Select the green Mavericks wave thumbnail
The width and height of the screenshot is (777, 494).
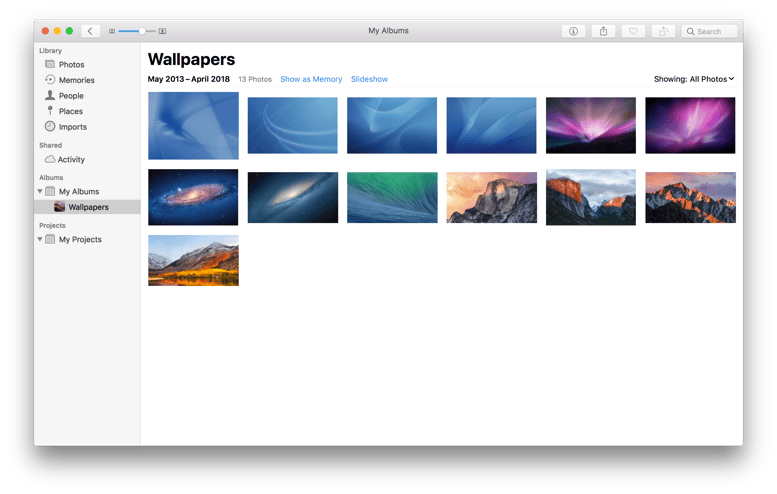coord(392,197)
